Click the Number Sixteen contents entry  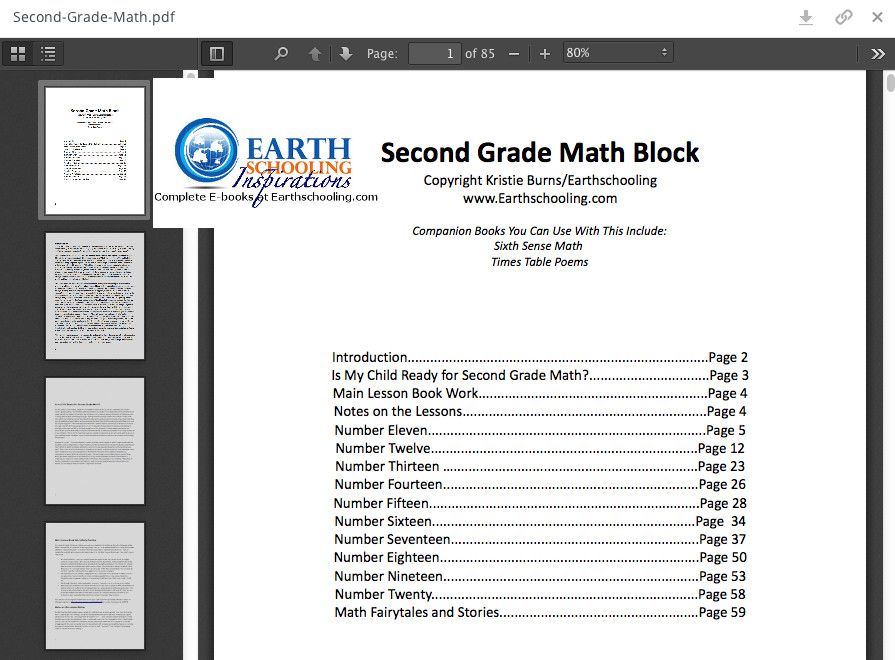coord(539,521)
